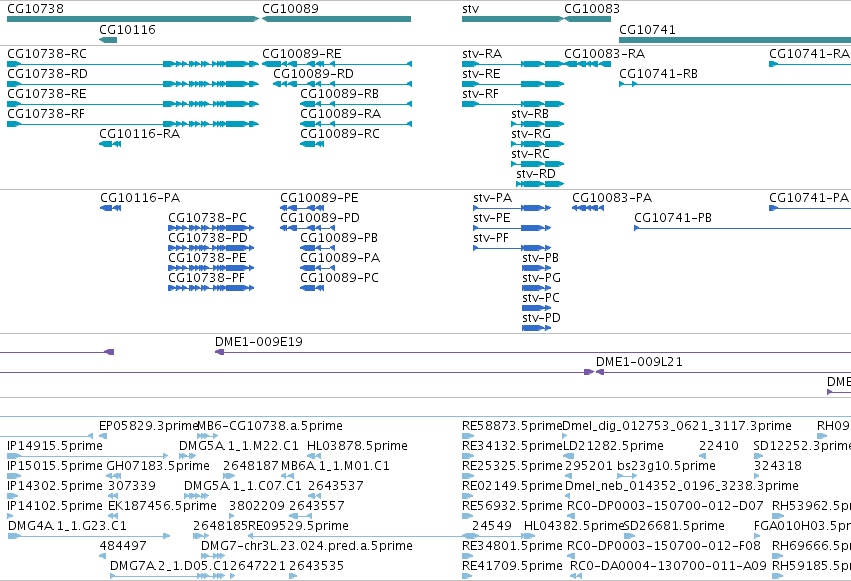Click the CG10116-PA protein label
The image size is (851, 581).
click(x=140, y=198)
